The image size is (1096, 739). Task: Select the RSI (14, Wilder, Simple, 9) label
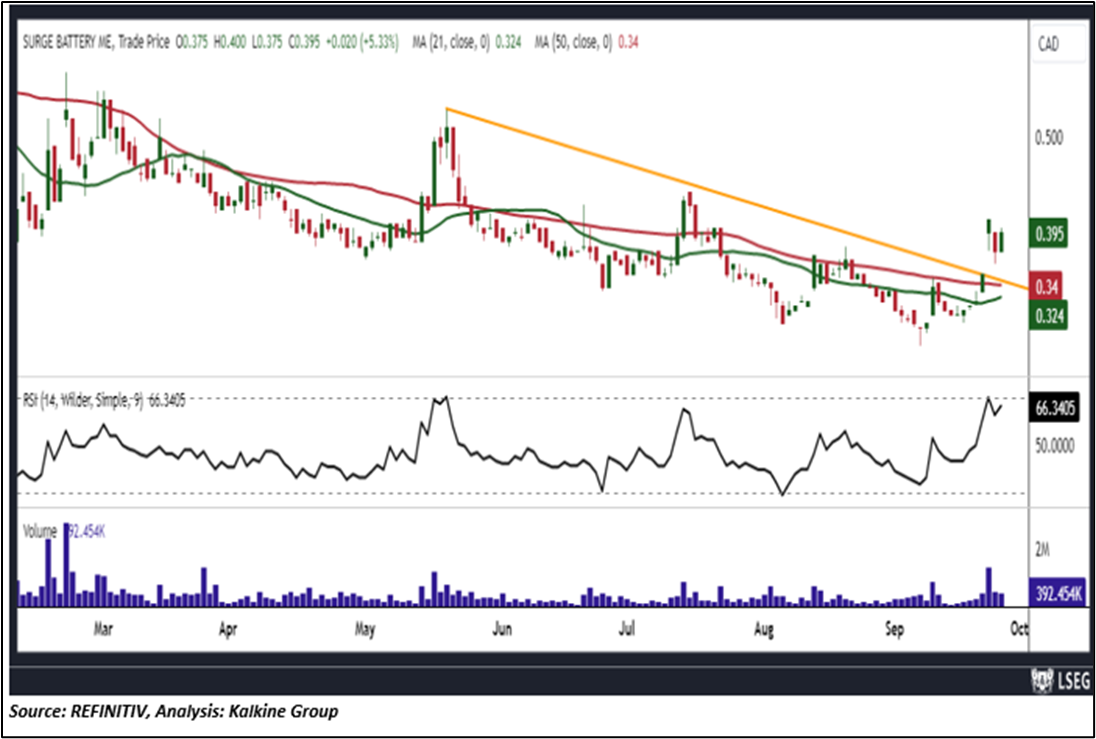click(x=82, y=403)
